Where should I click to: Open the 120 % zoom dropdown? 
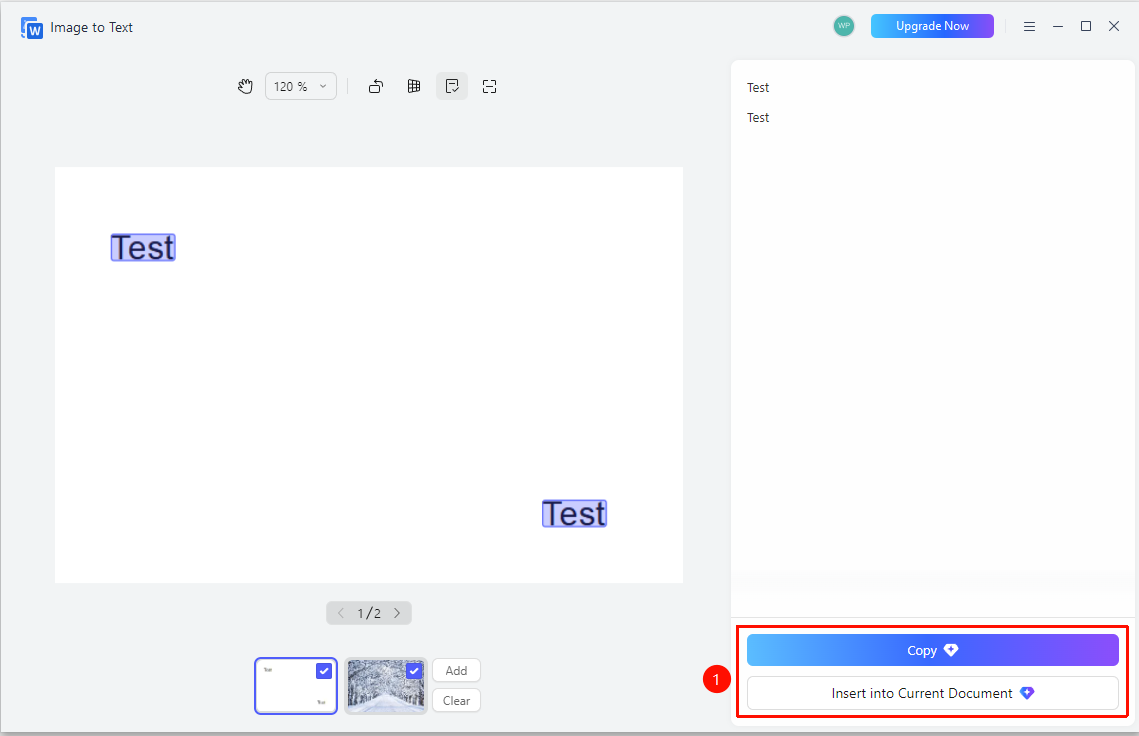point(301,86)
